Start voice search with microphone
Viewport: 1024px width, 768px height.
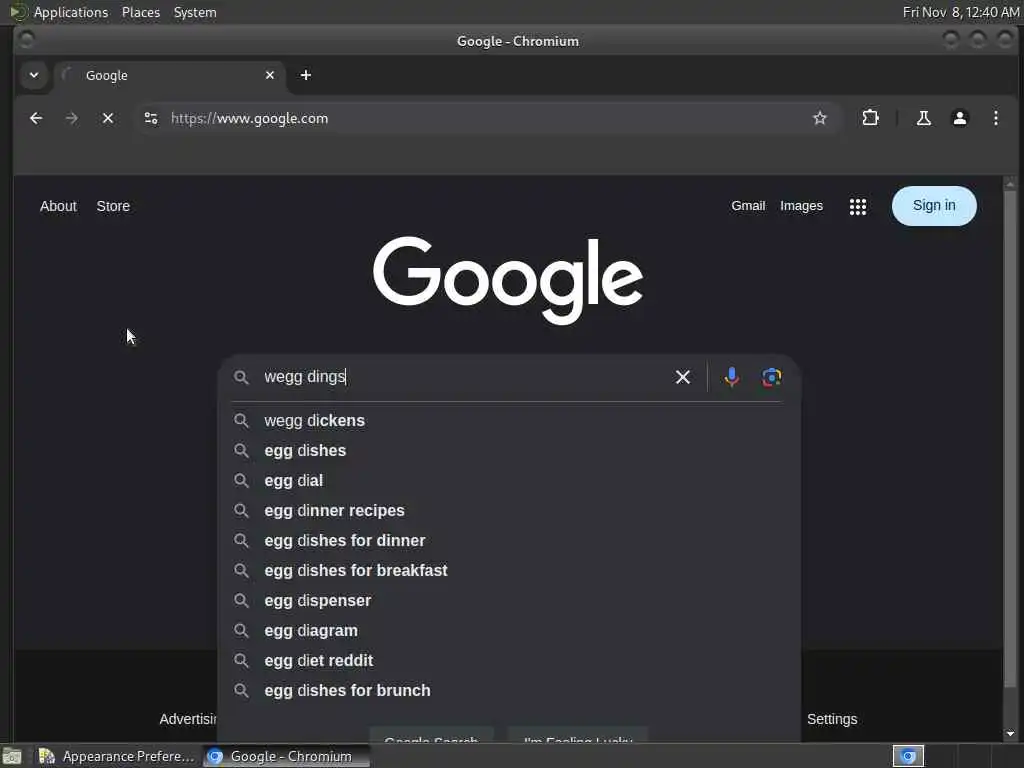coord(731,377)
